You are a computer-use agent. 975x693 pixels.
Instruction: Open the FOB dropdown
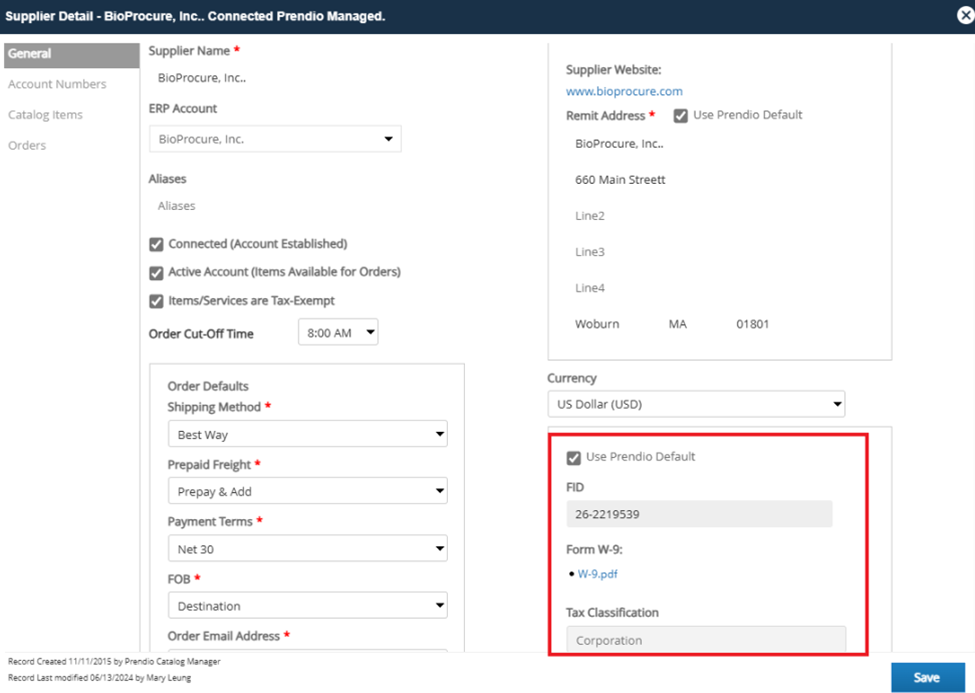coord(308,605)
